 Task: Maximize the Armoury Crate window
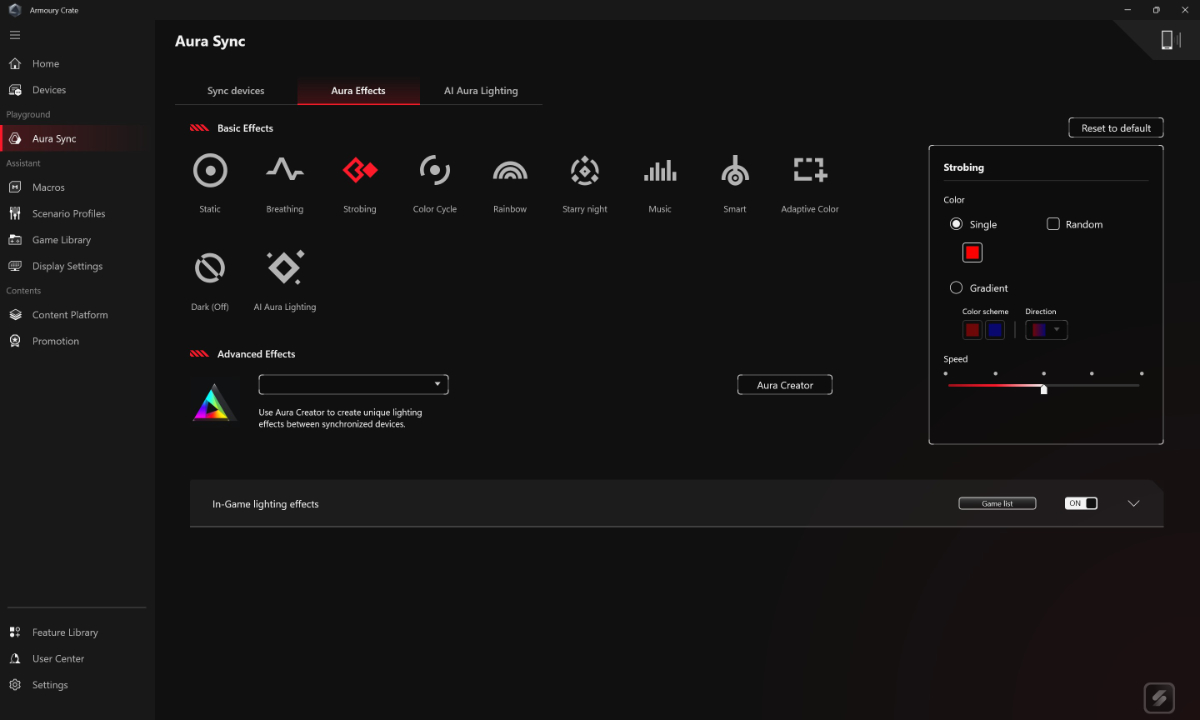click(1156, 10)
